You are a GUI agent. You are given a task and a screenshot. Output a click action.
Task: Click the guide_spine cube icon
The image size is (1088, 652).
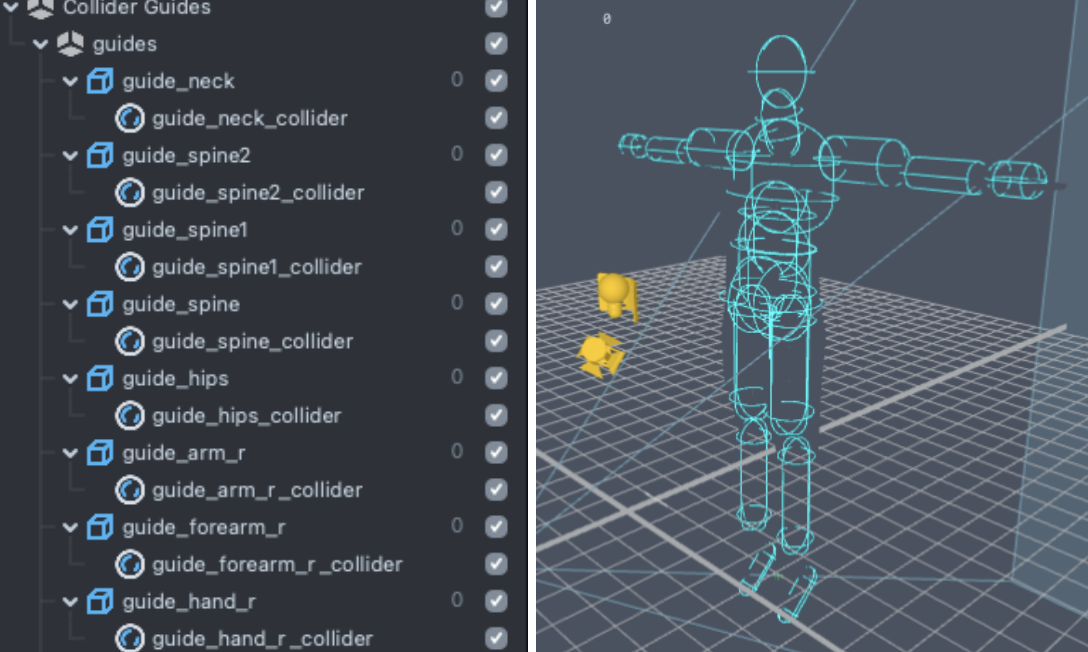click(x=100, y=304)
